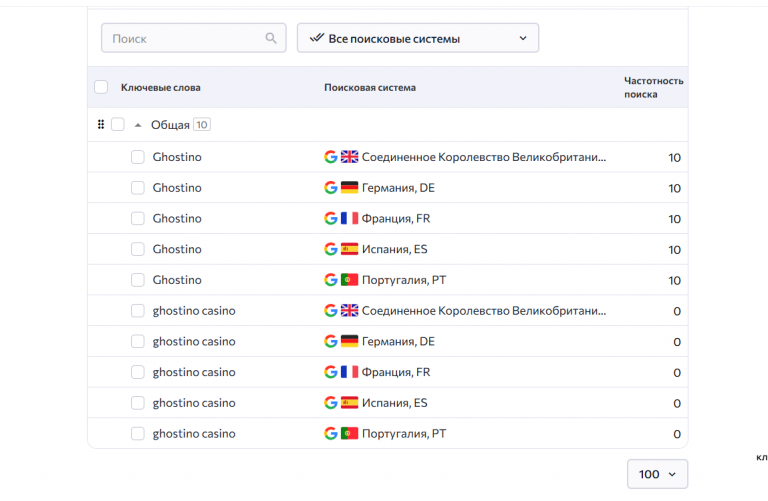
Task: Click the France flag in the Ghostino row
Action: tap(349, 219)
